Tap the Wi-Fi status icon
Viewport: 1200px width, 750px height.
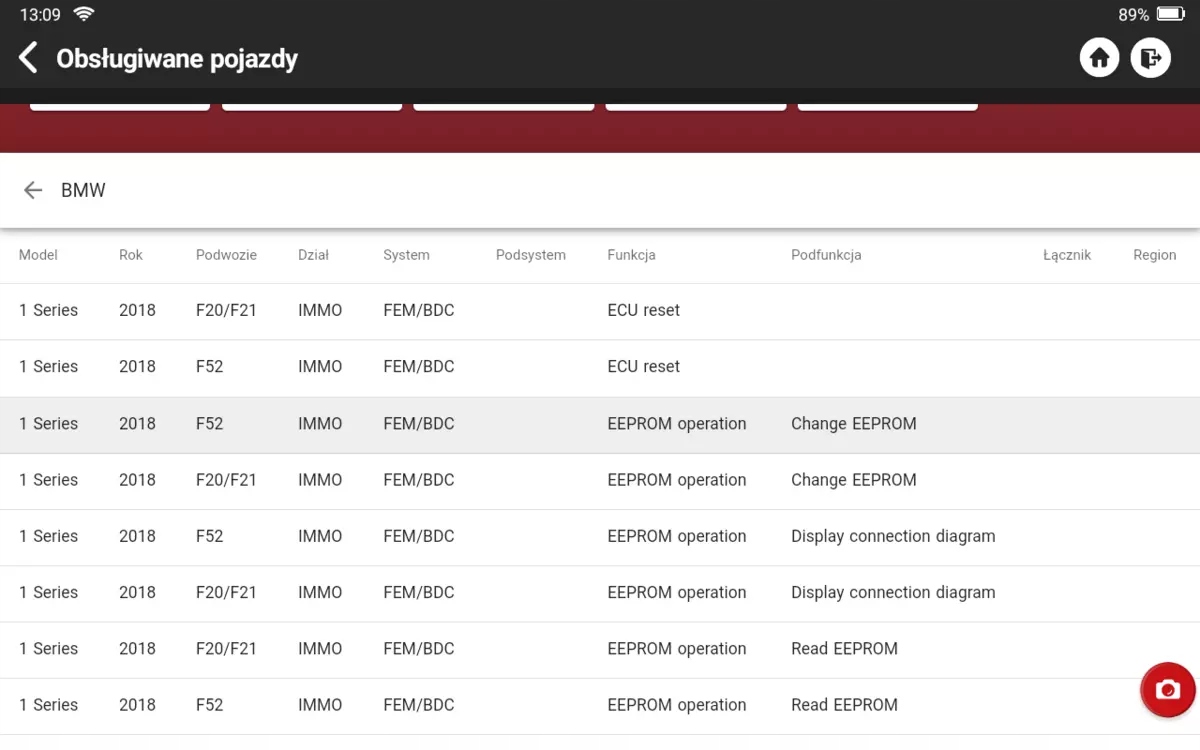point(84,14)
